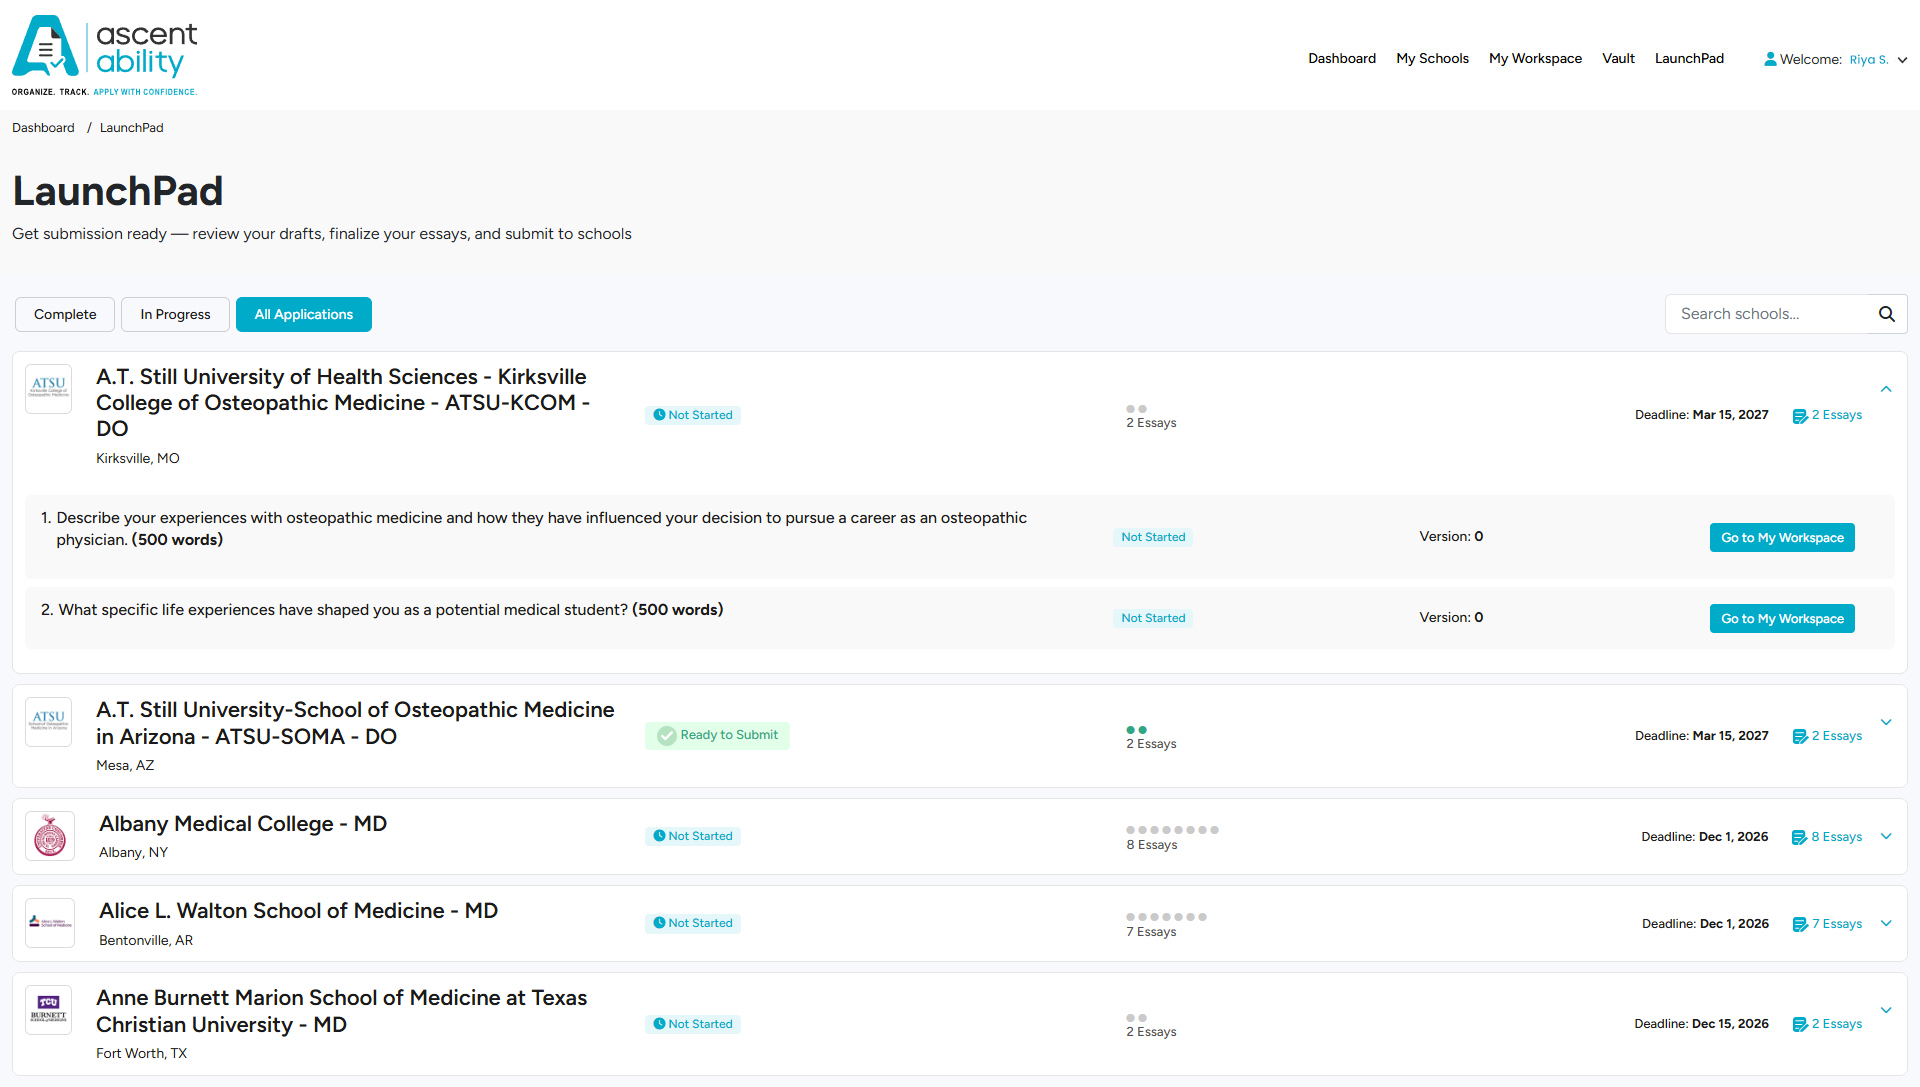Screen dimensions: 1920x1087
Task: Click the Mesa, AZ location text
Action: pos(125,766)
